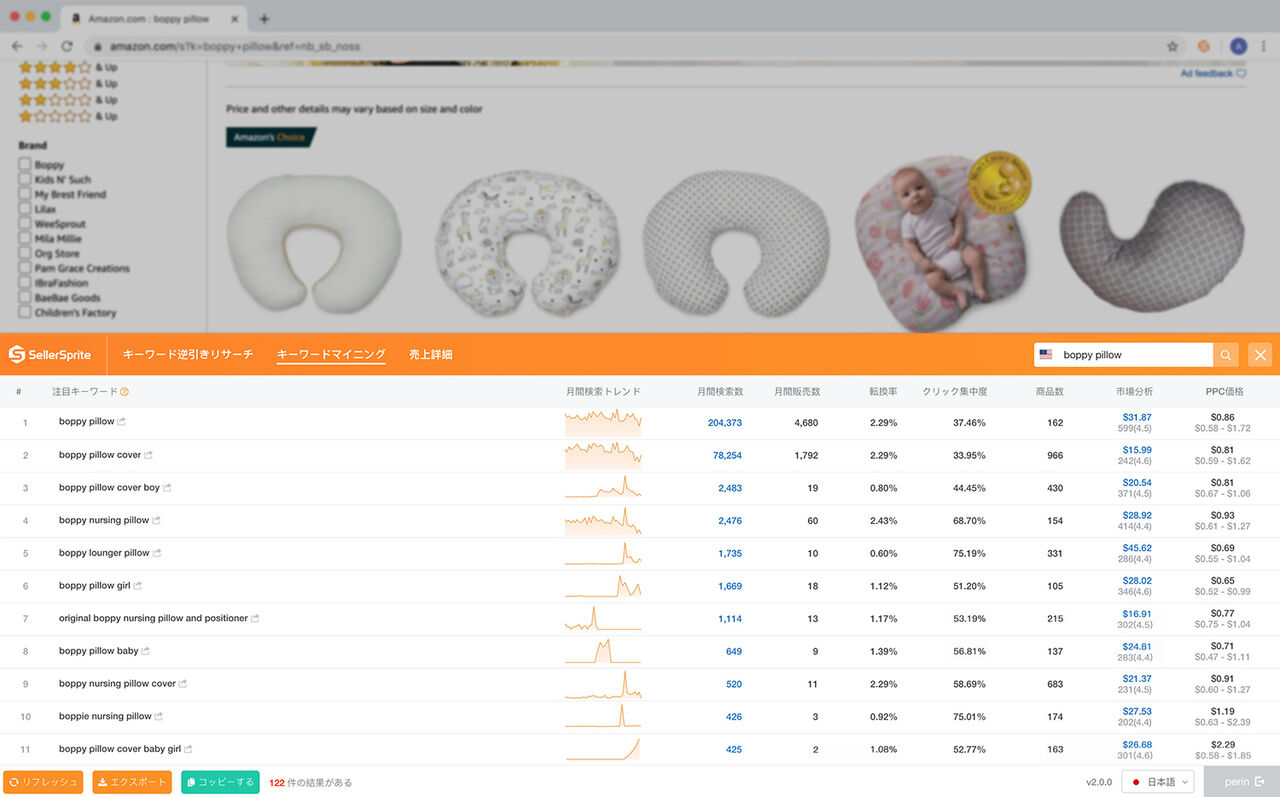Go back with the browser back arrow
1280x797 pixels.
[x=17, y=46]
